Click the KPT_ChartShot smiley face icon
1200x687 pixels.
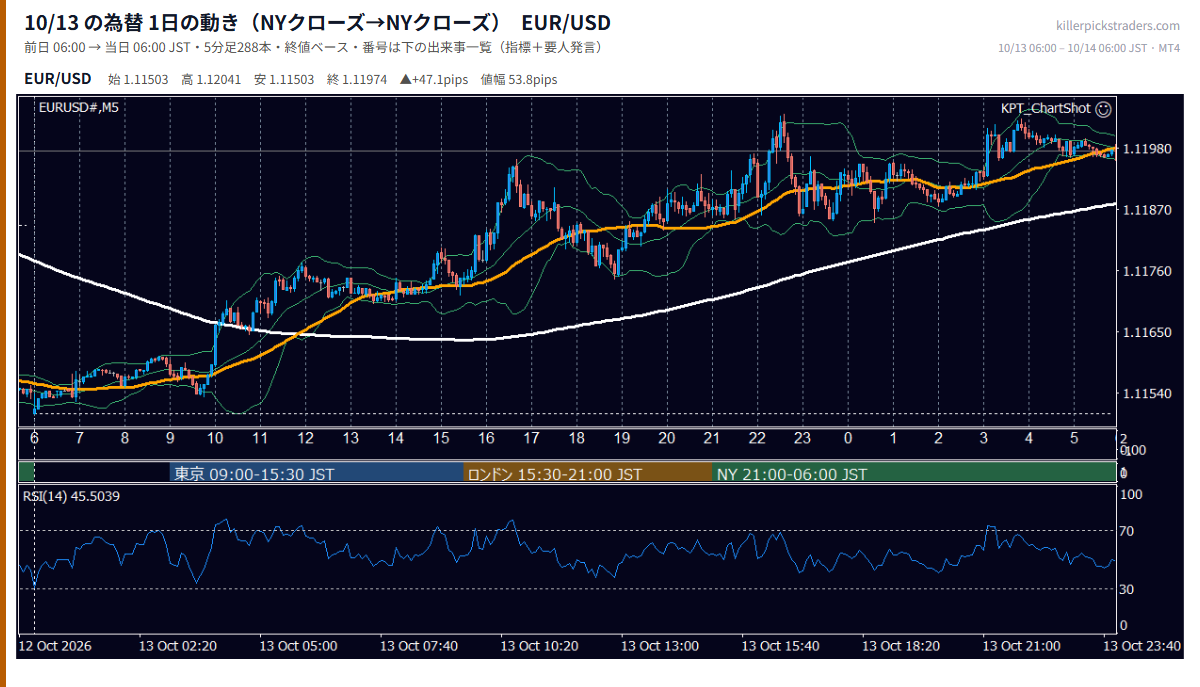click(1103, 108)
